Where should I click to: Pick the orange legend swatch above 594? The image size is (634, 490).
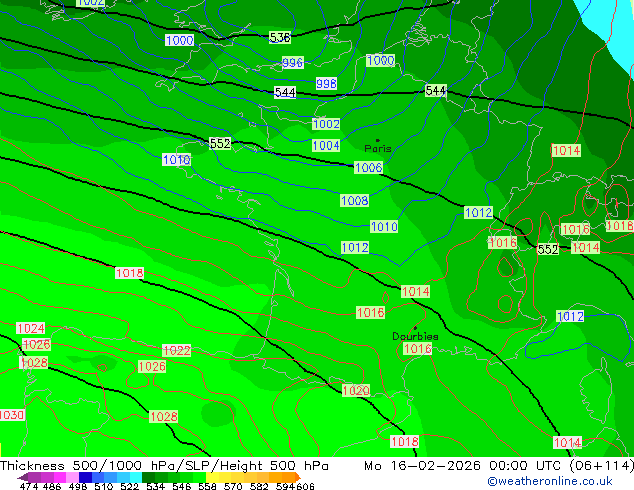point(289,477)
